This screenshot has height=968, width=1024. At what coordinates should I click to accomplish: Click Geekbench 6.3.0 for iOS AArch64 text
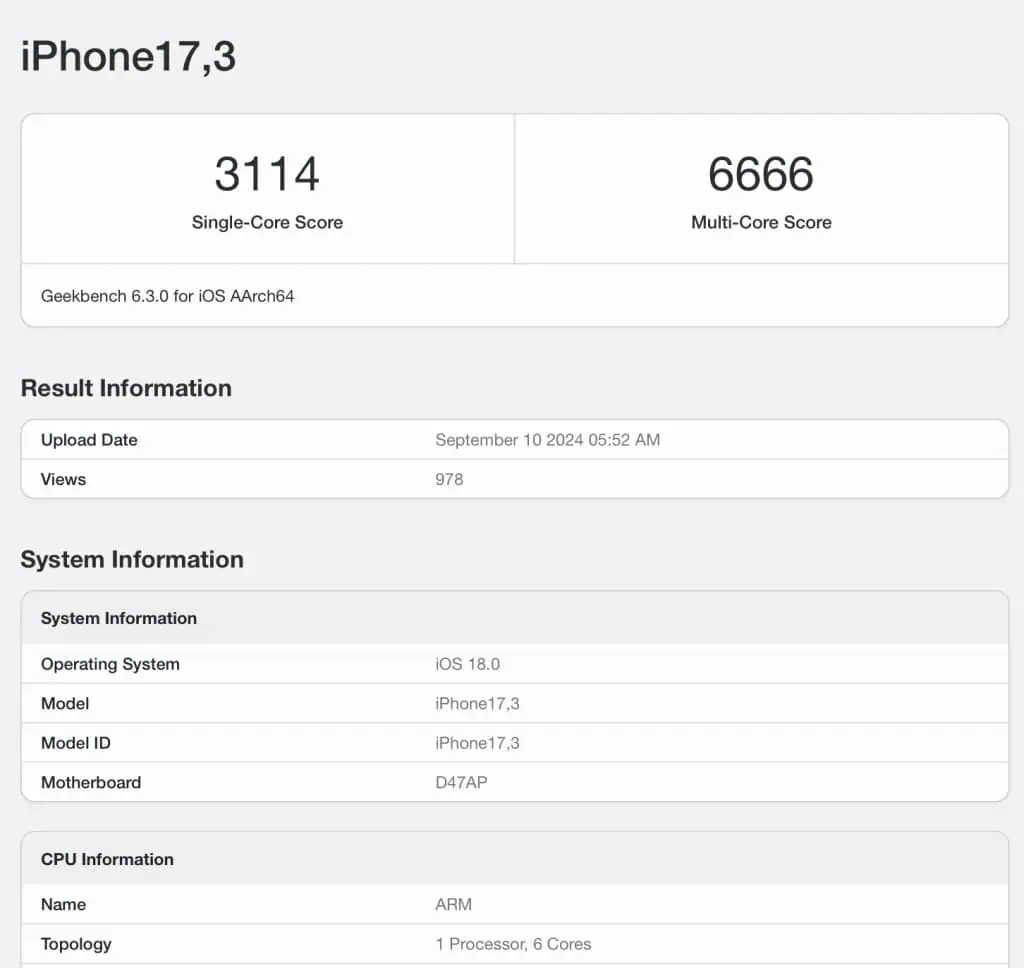click(167, 296)
